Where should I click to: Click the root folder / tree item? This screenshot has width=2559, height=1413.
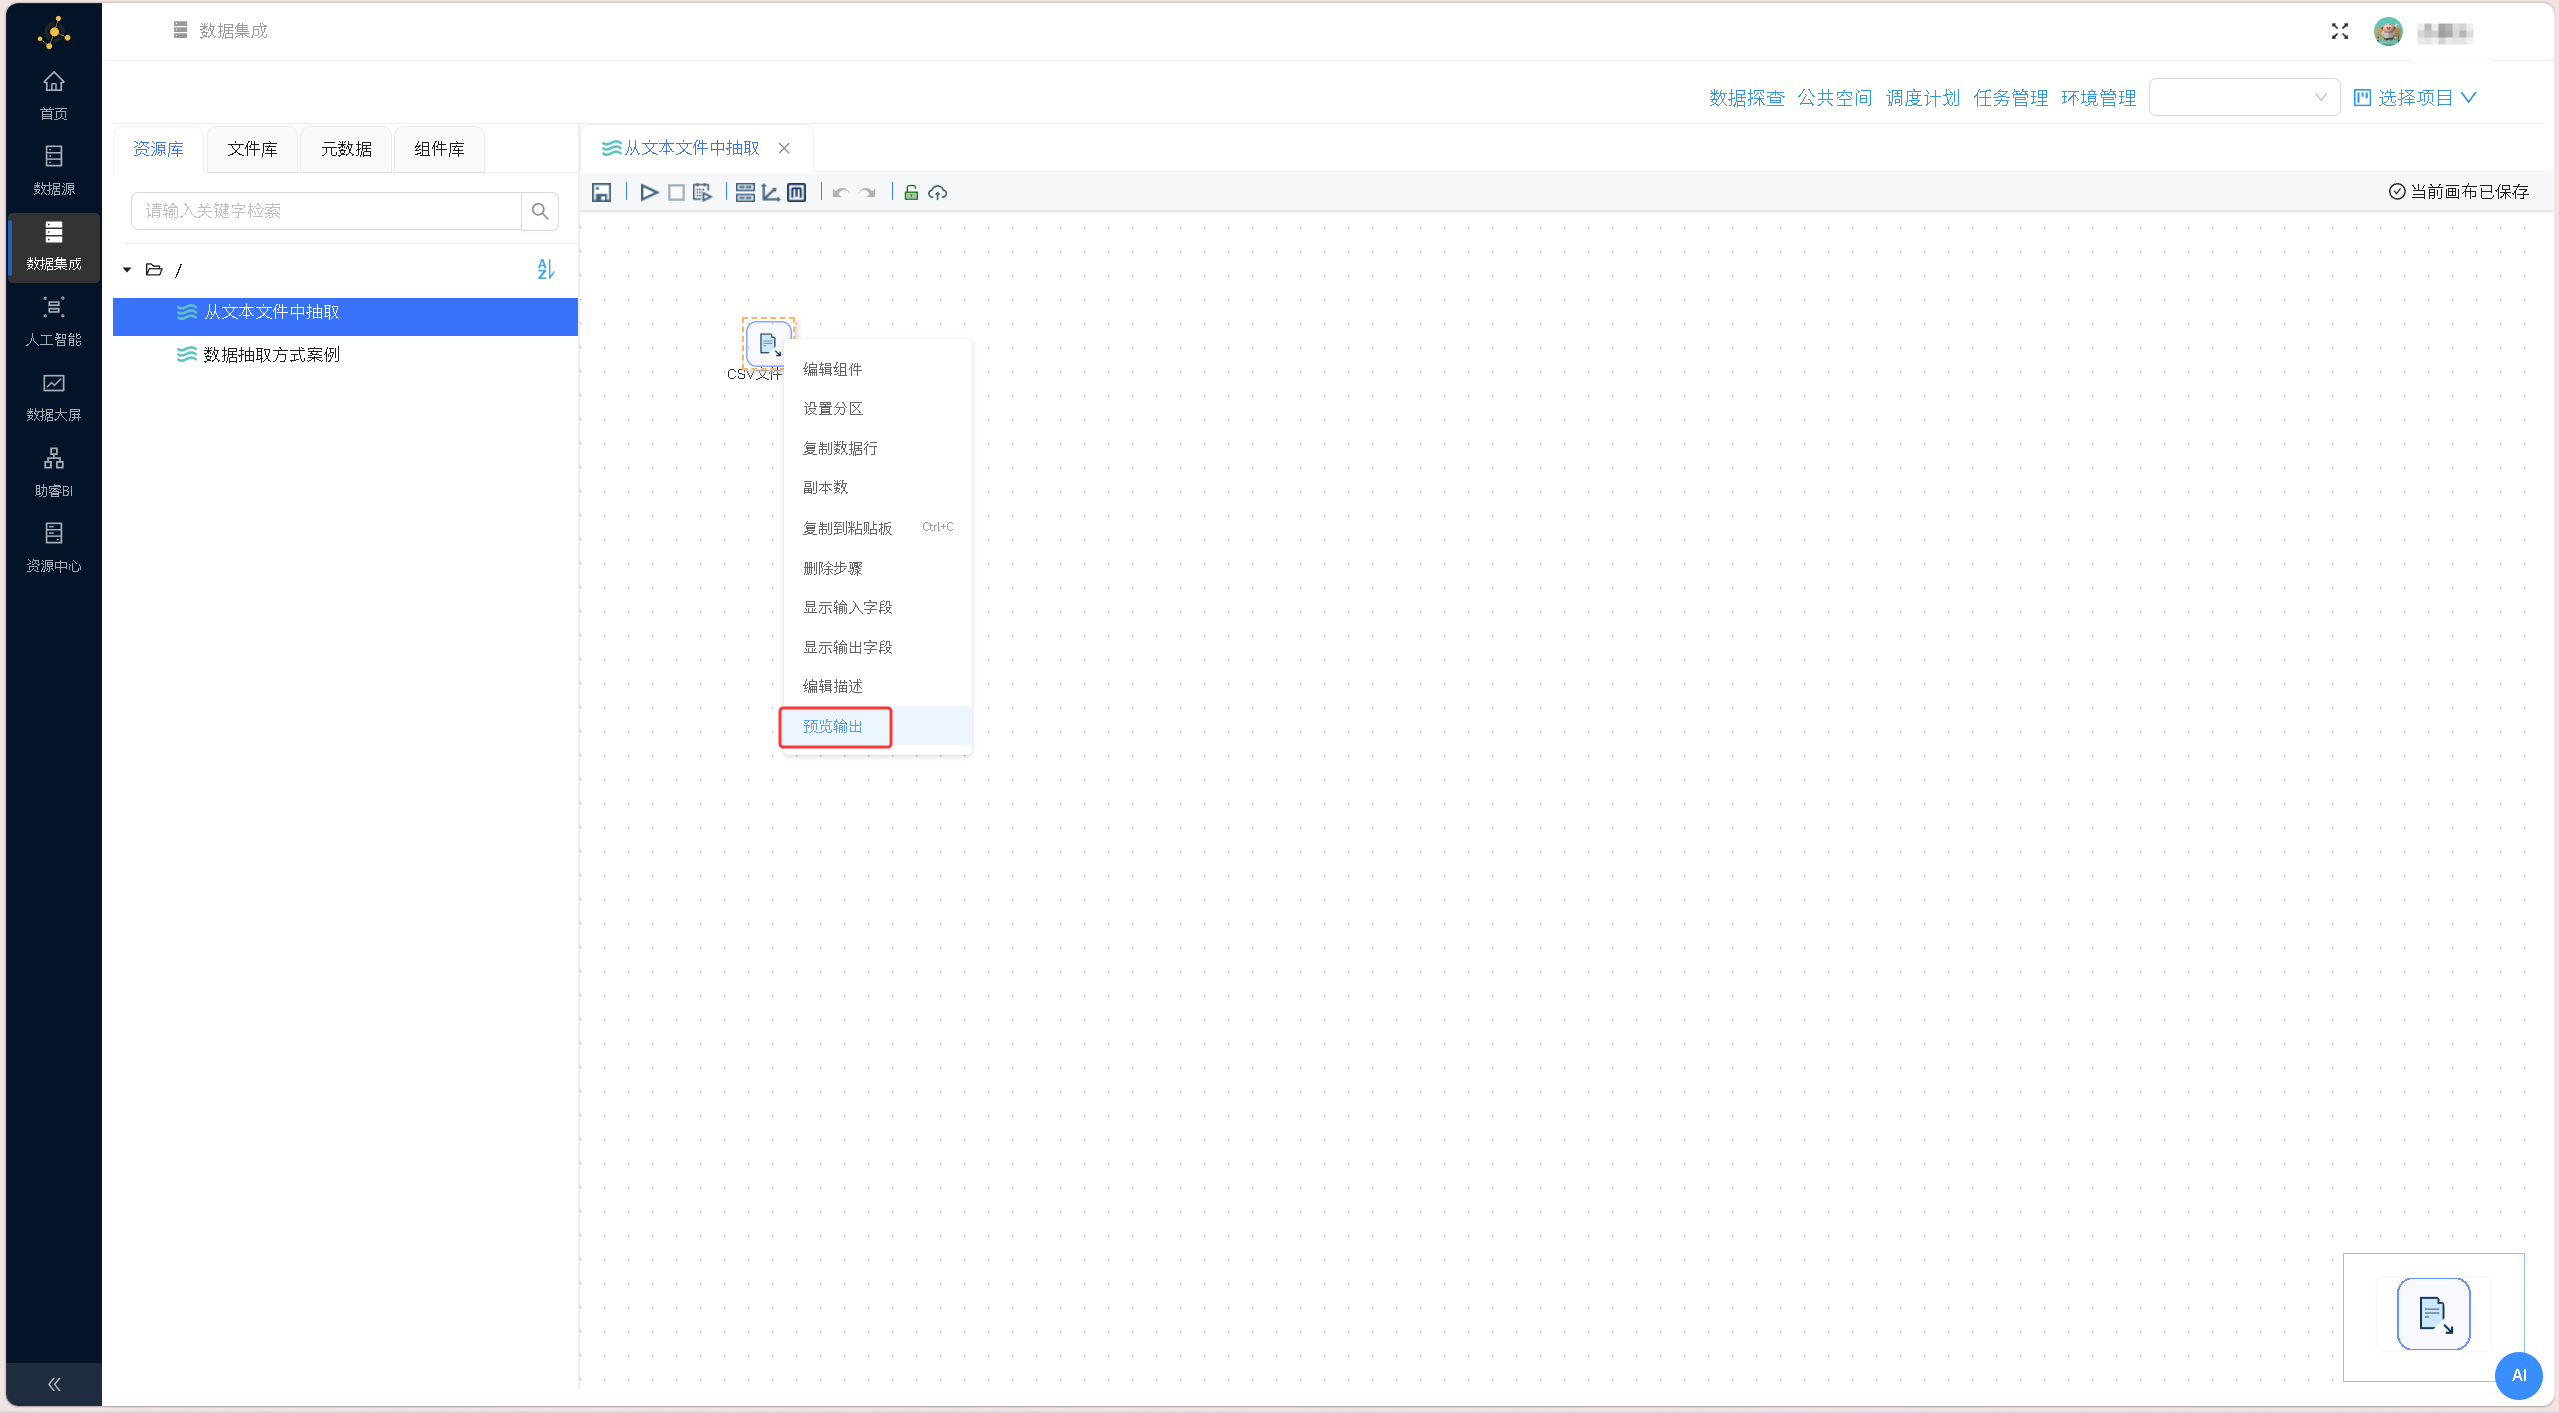click(x=166, y=270)
